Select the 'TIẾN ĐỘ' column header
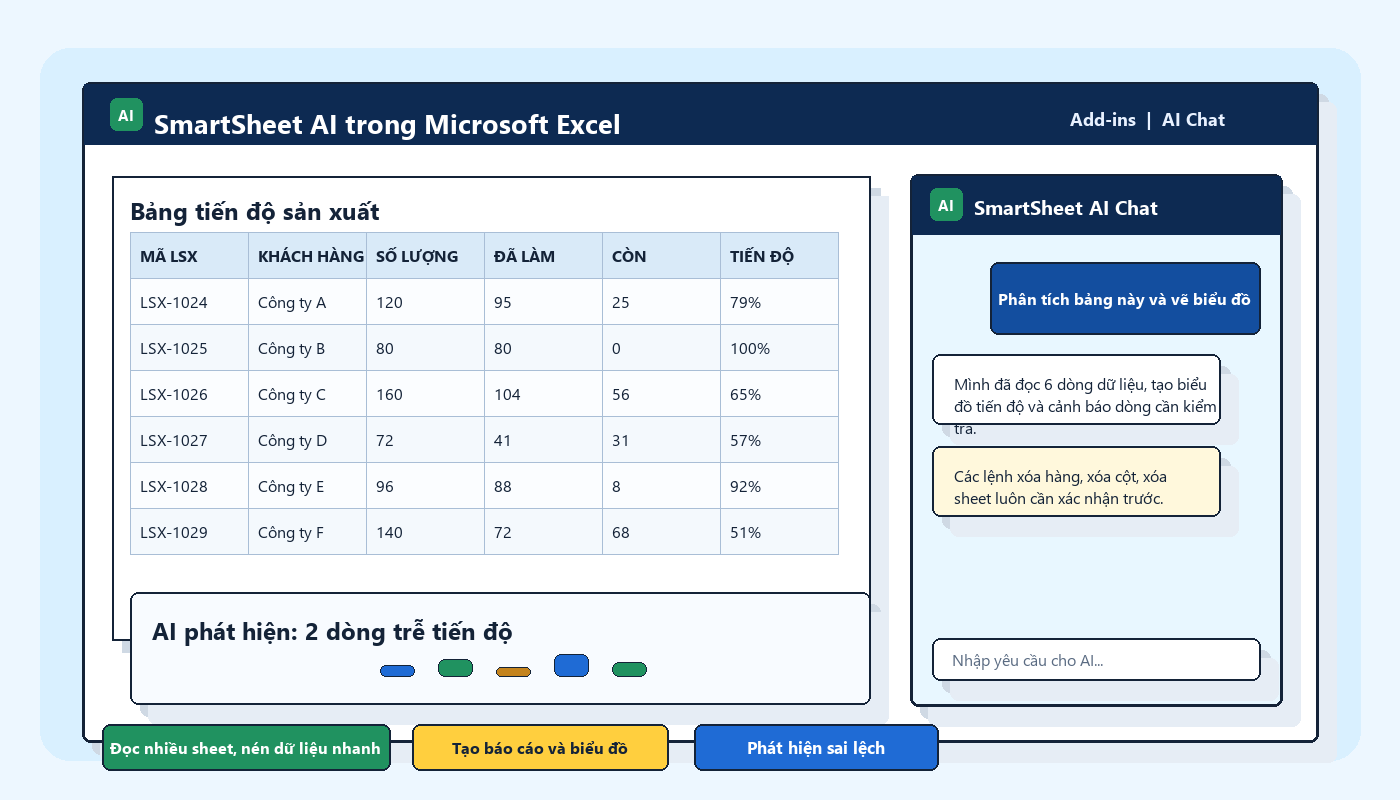This screenshot has width=1400, height=800. click(x=780, y=256)
